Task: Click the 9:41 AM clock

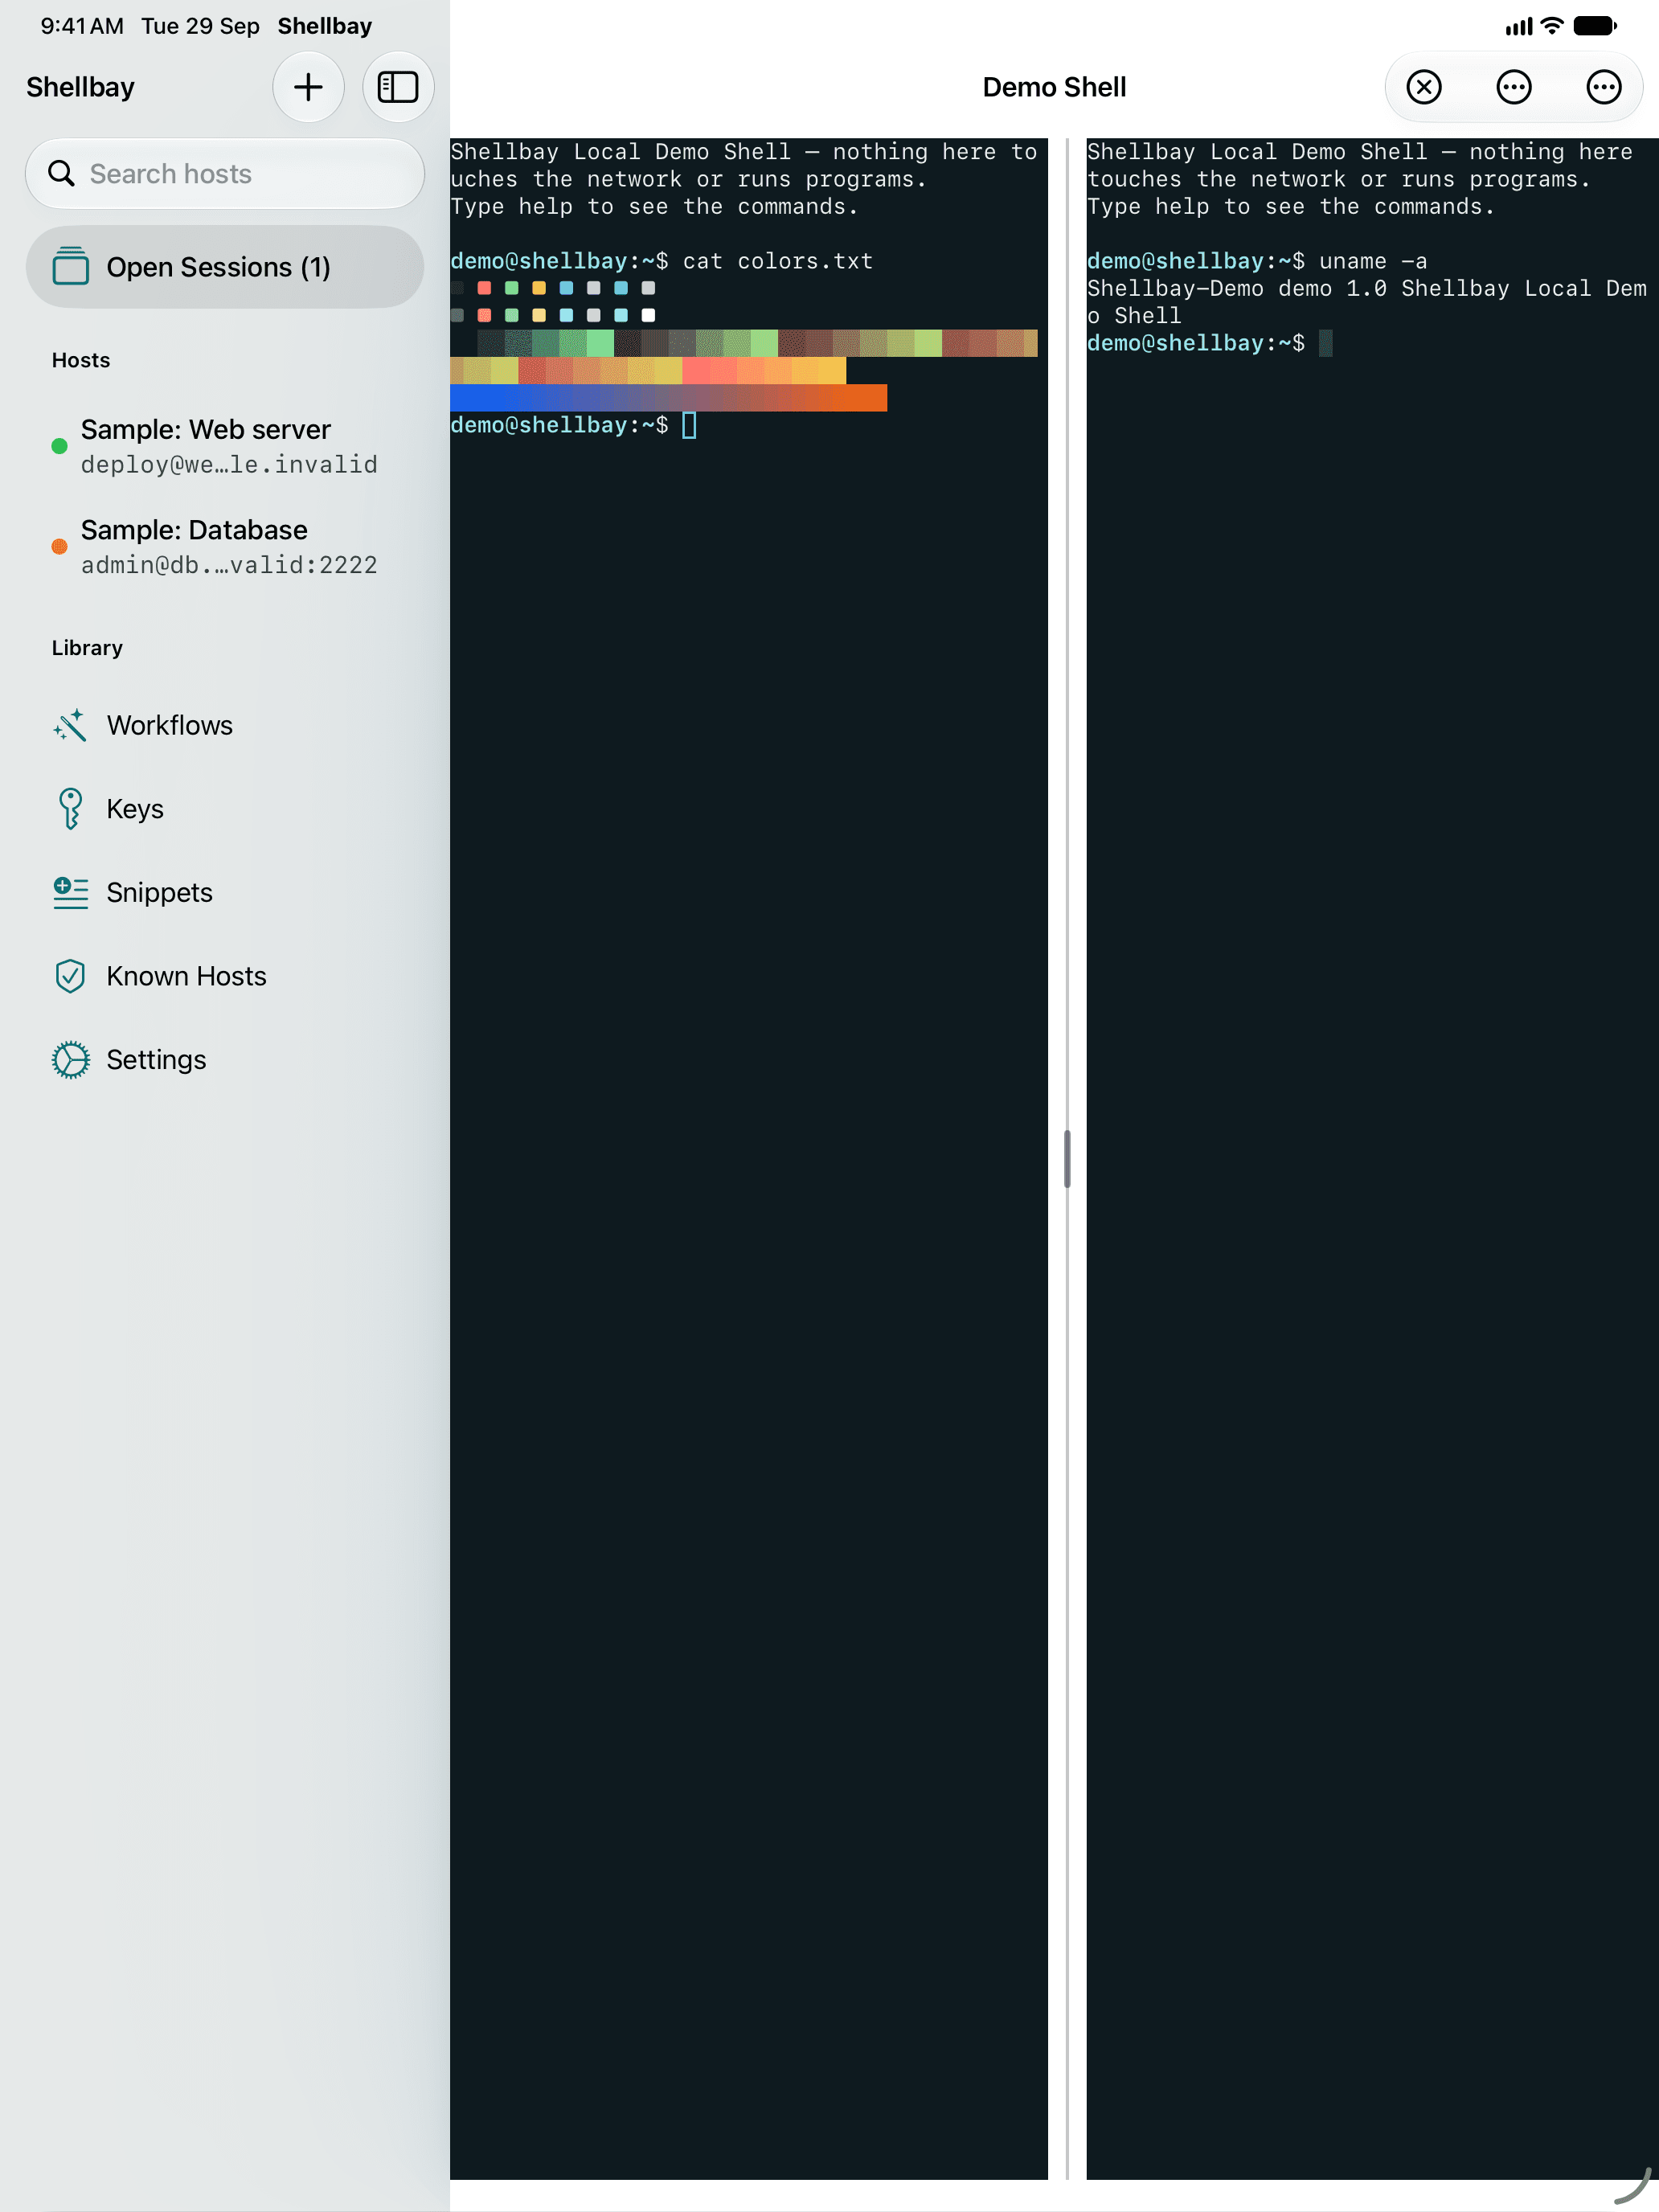Action: [82, 26]
